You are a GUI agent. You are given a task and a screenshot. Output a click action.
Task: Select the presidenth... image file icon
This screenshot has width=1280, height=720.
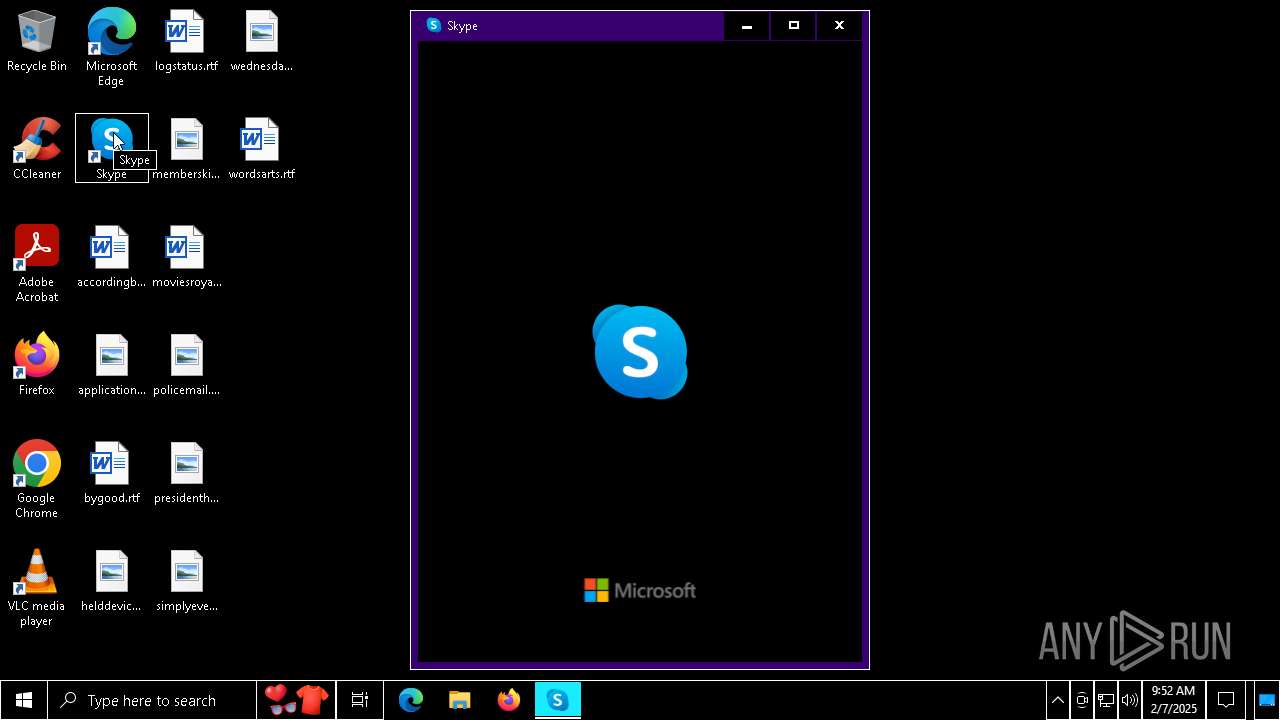(x=186, y=473)
